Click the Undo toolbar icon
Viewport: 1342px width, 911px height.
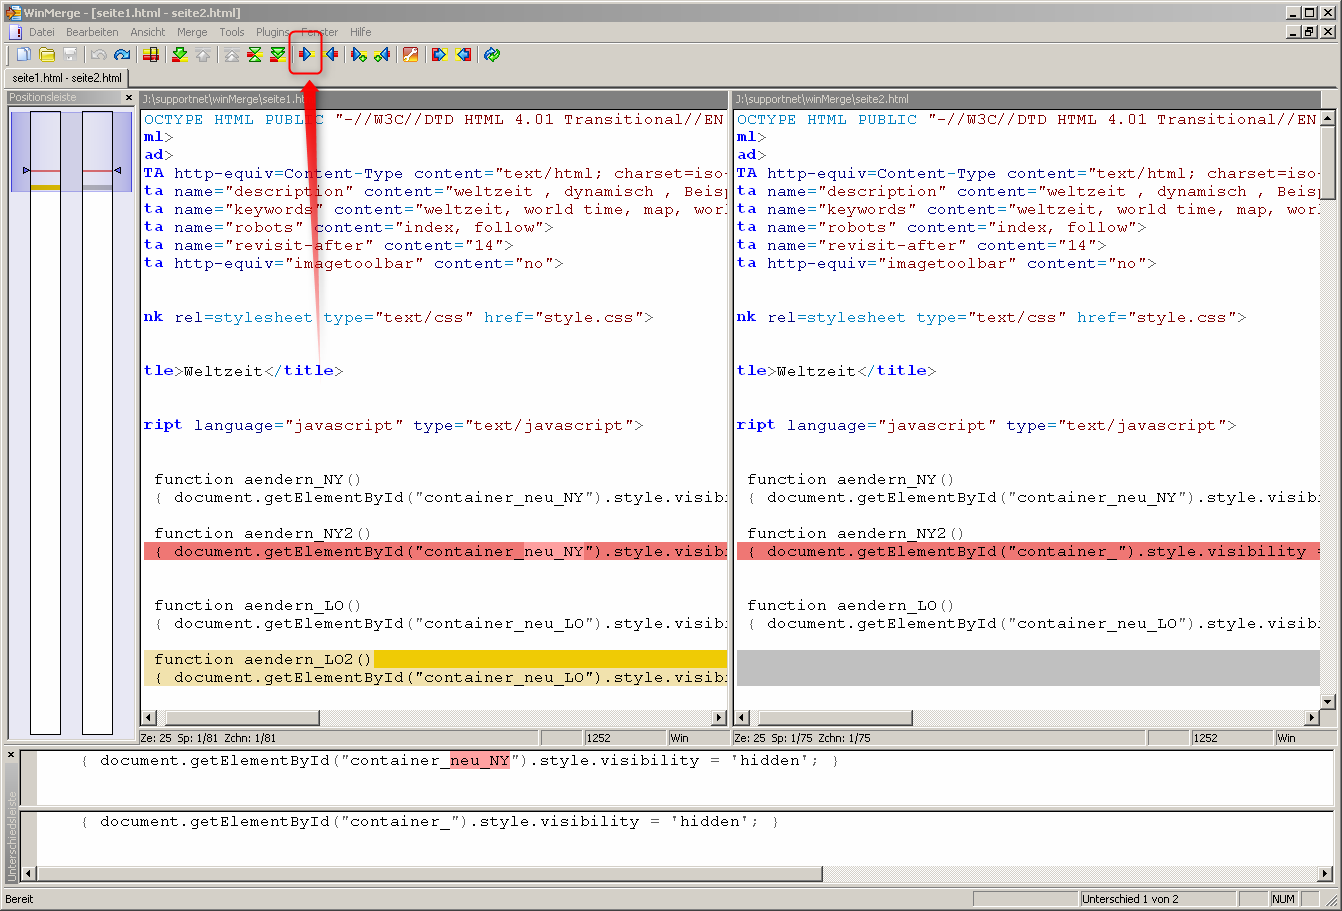tap(98, 54)
